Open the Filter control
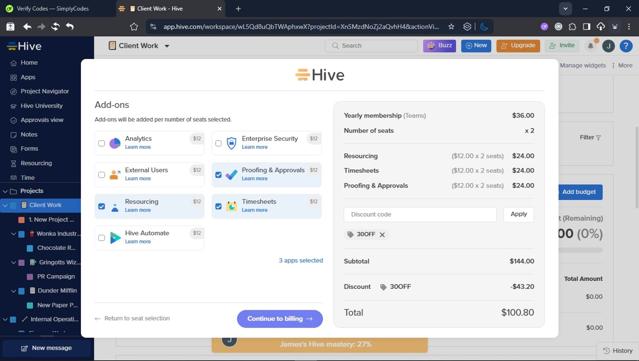Image resolution: width=639 pixels, height=361 pixels. 590,138
